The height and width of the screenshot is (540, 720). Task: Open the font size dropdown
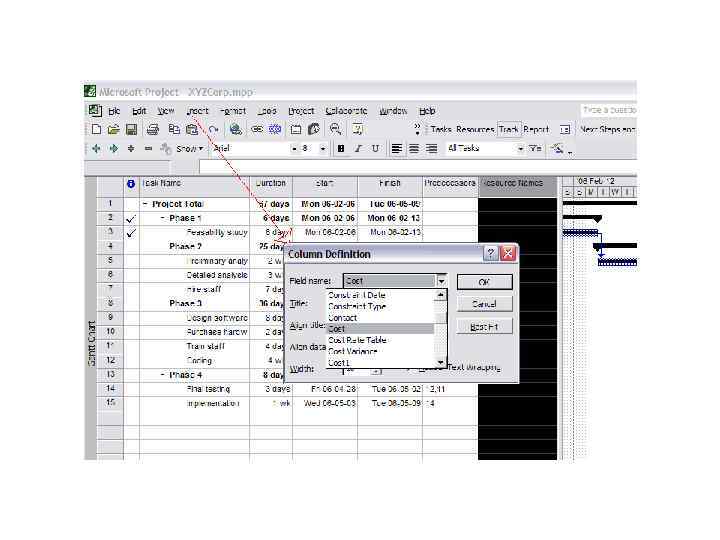coord(323,149)
